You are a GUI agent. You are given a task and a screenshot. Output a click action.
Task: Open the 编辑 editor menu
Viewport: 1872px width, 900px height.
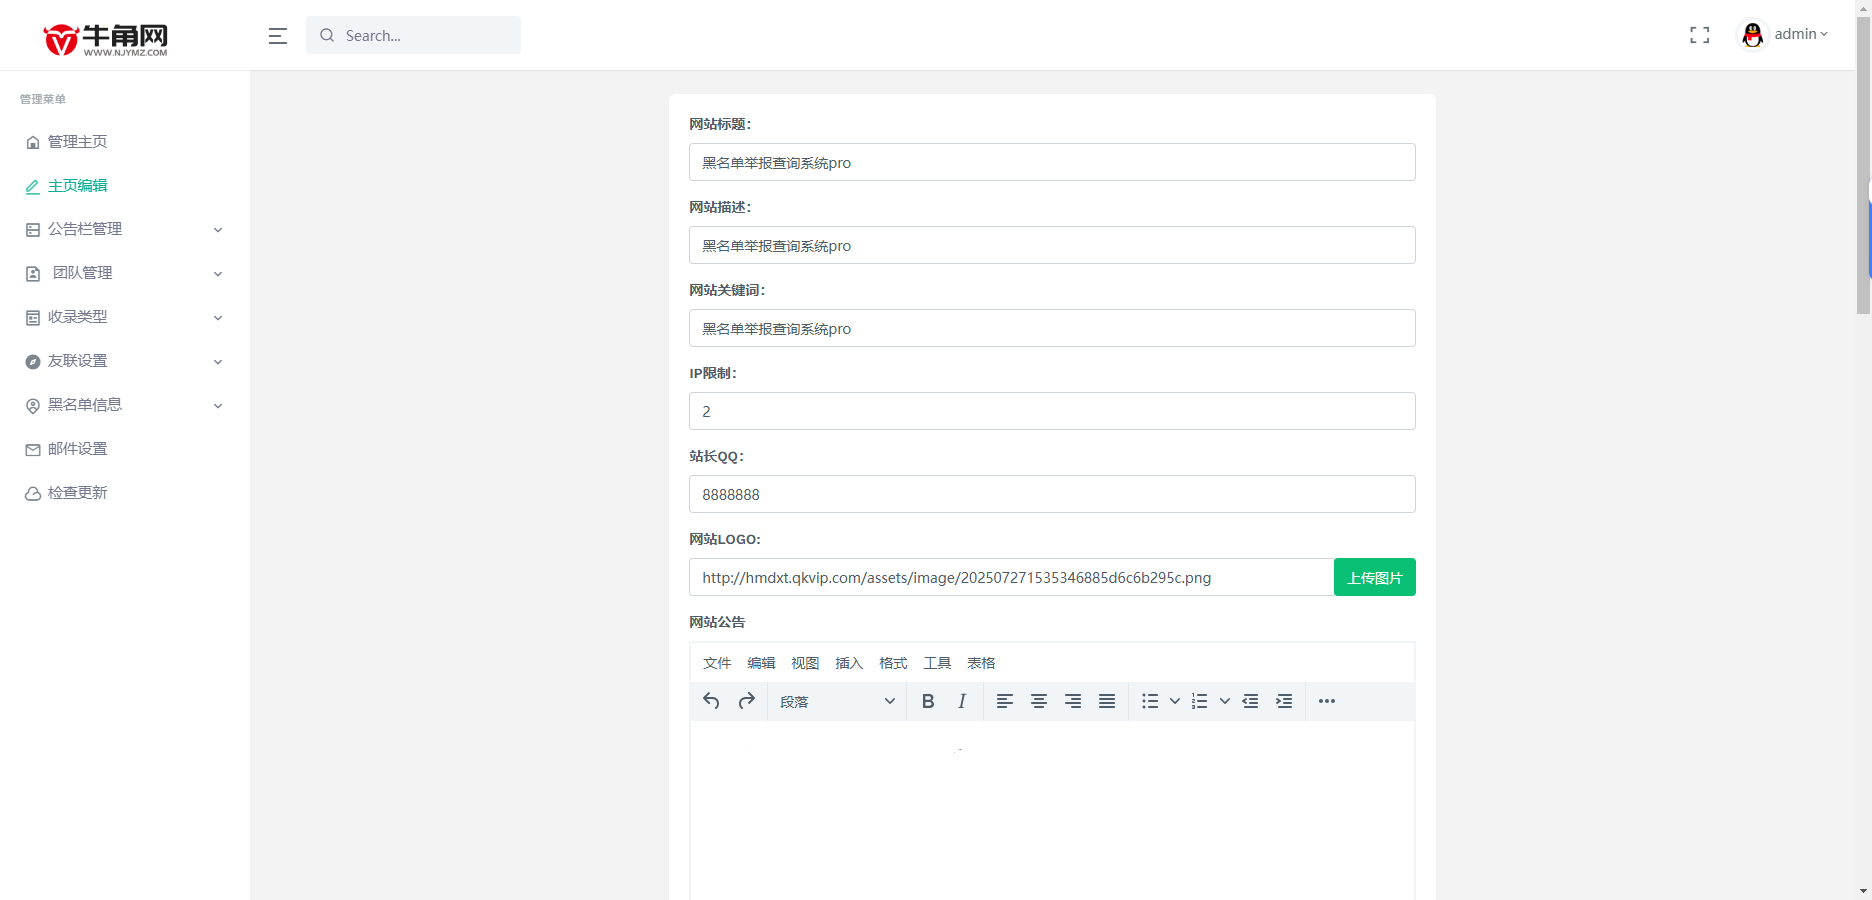[761, 663]
